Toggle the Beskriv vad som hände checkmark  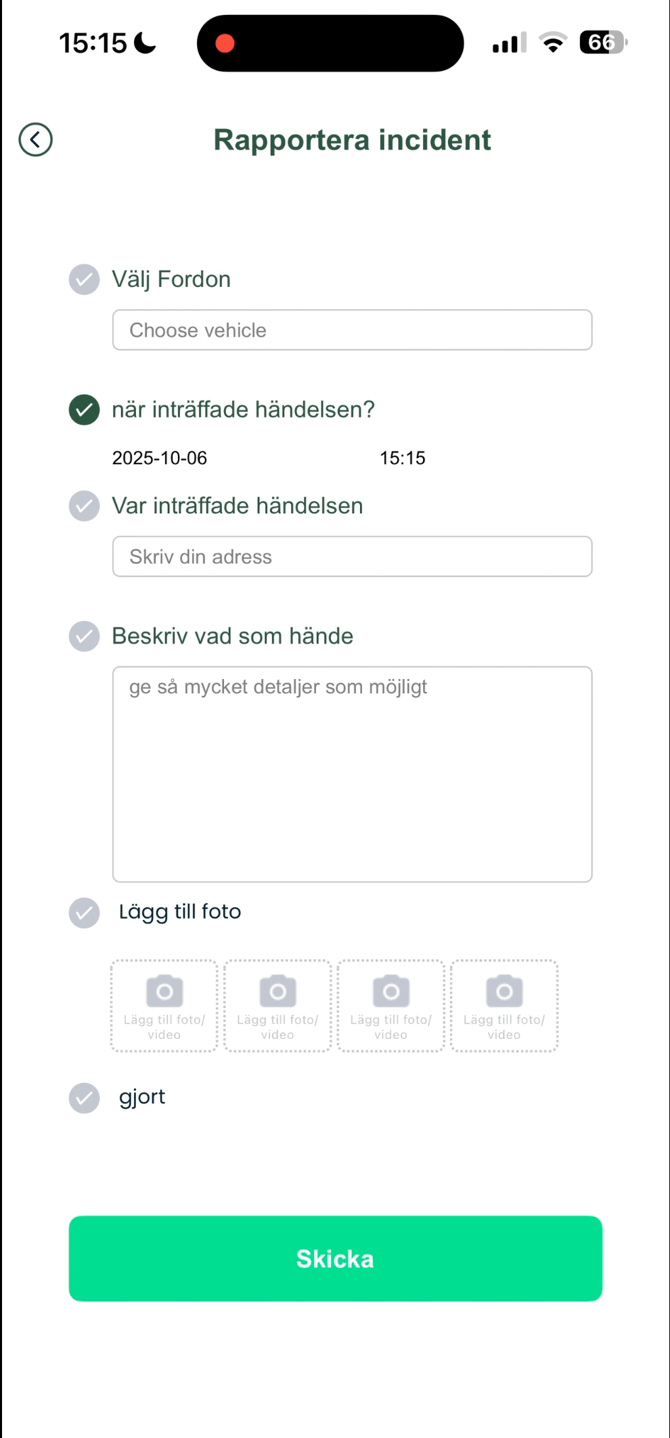(x=84, y=636)
